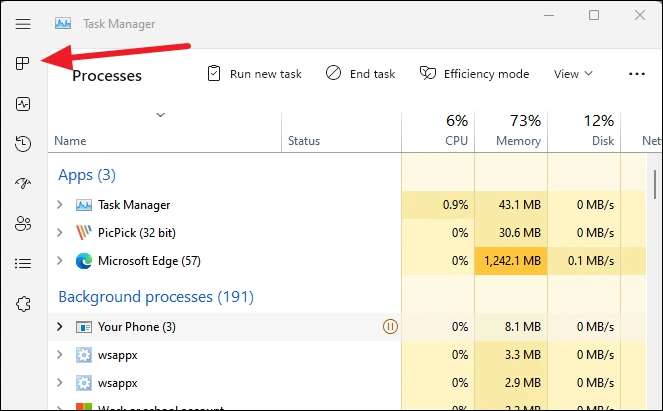
Task: Select Task Manager's 0.9% CPU cell
Action: coord(438,205)
